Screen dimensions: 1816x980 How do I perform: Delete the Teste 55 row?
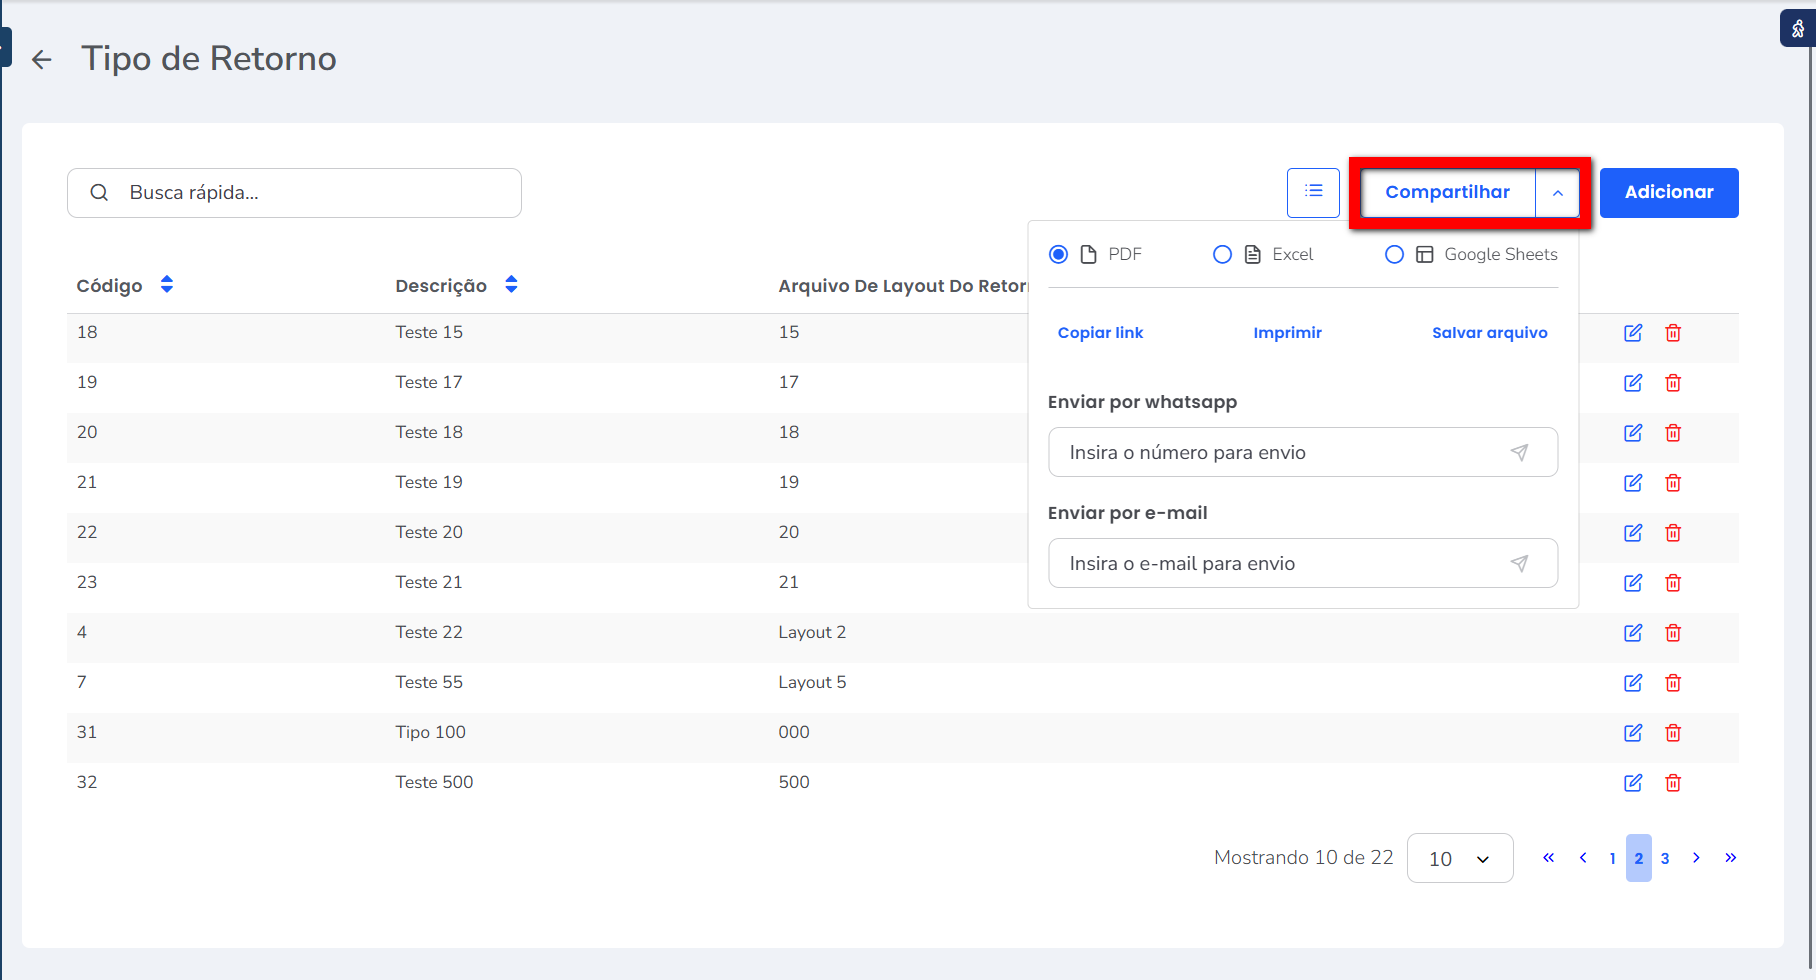click(x=1673, y=683)
